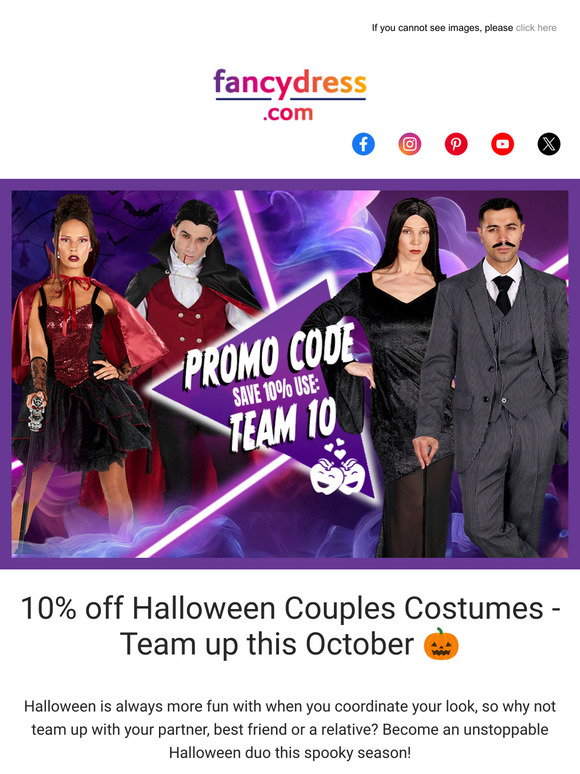
Task: Click the X (Twitter) icon
Action: point(549,144)
